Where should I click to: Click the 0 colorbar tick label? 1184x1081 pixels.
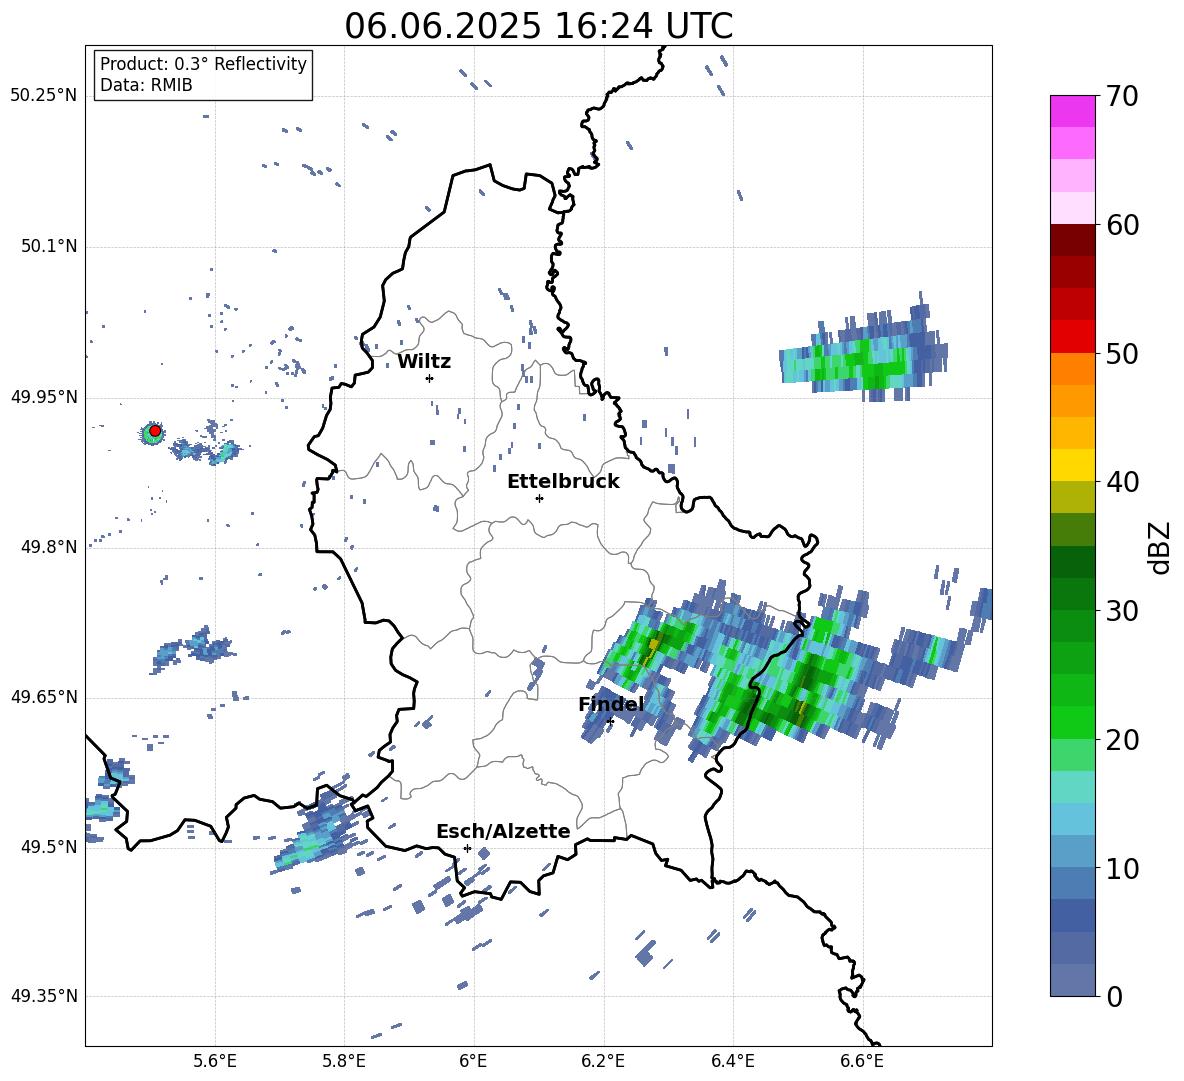1113,996
